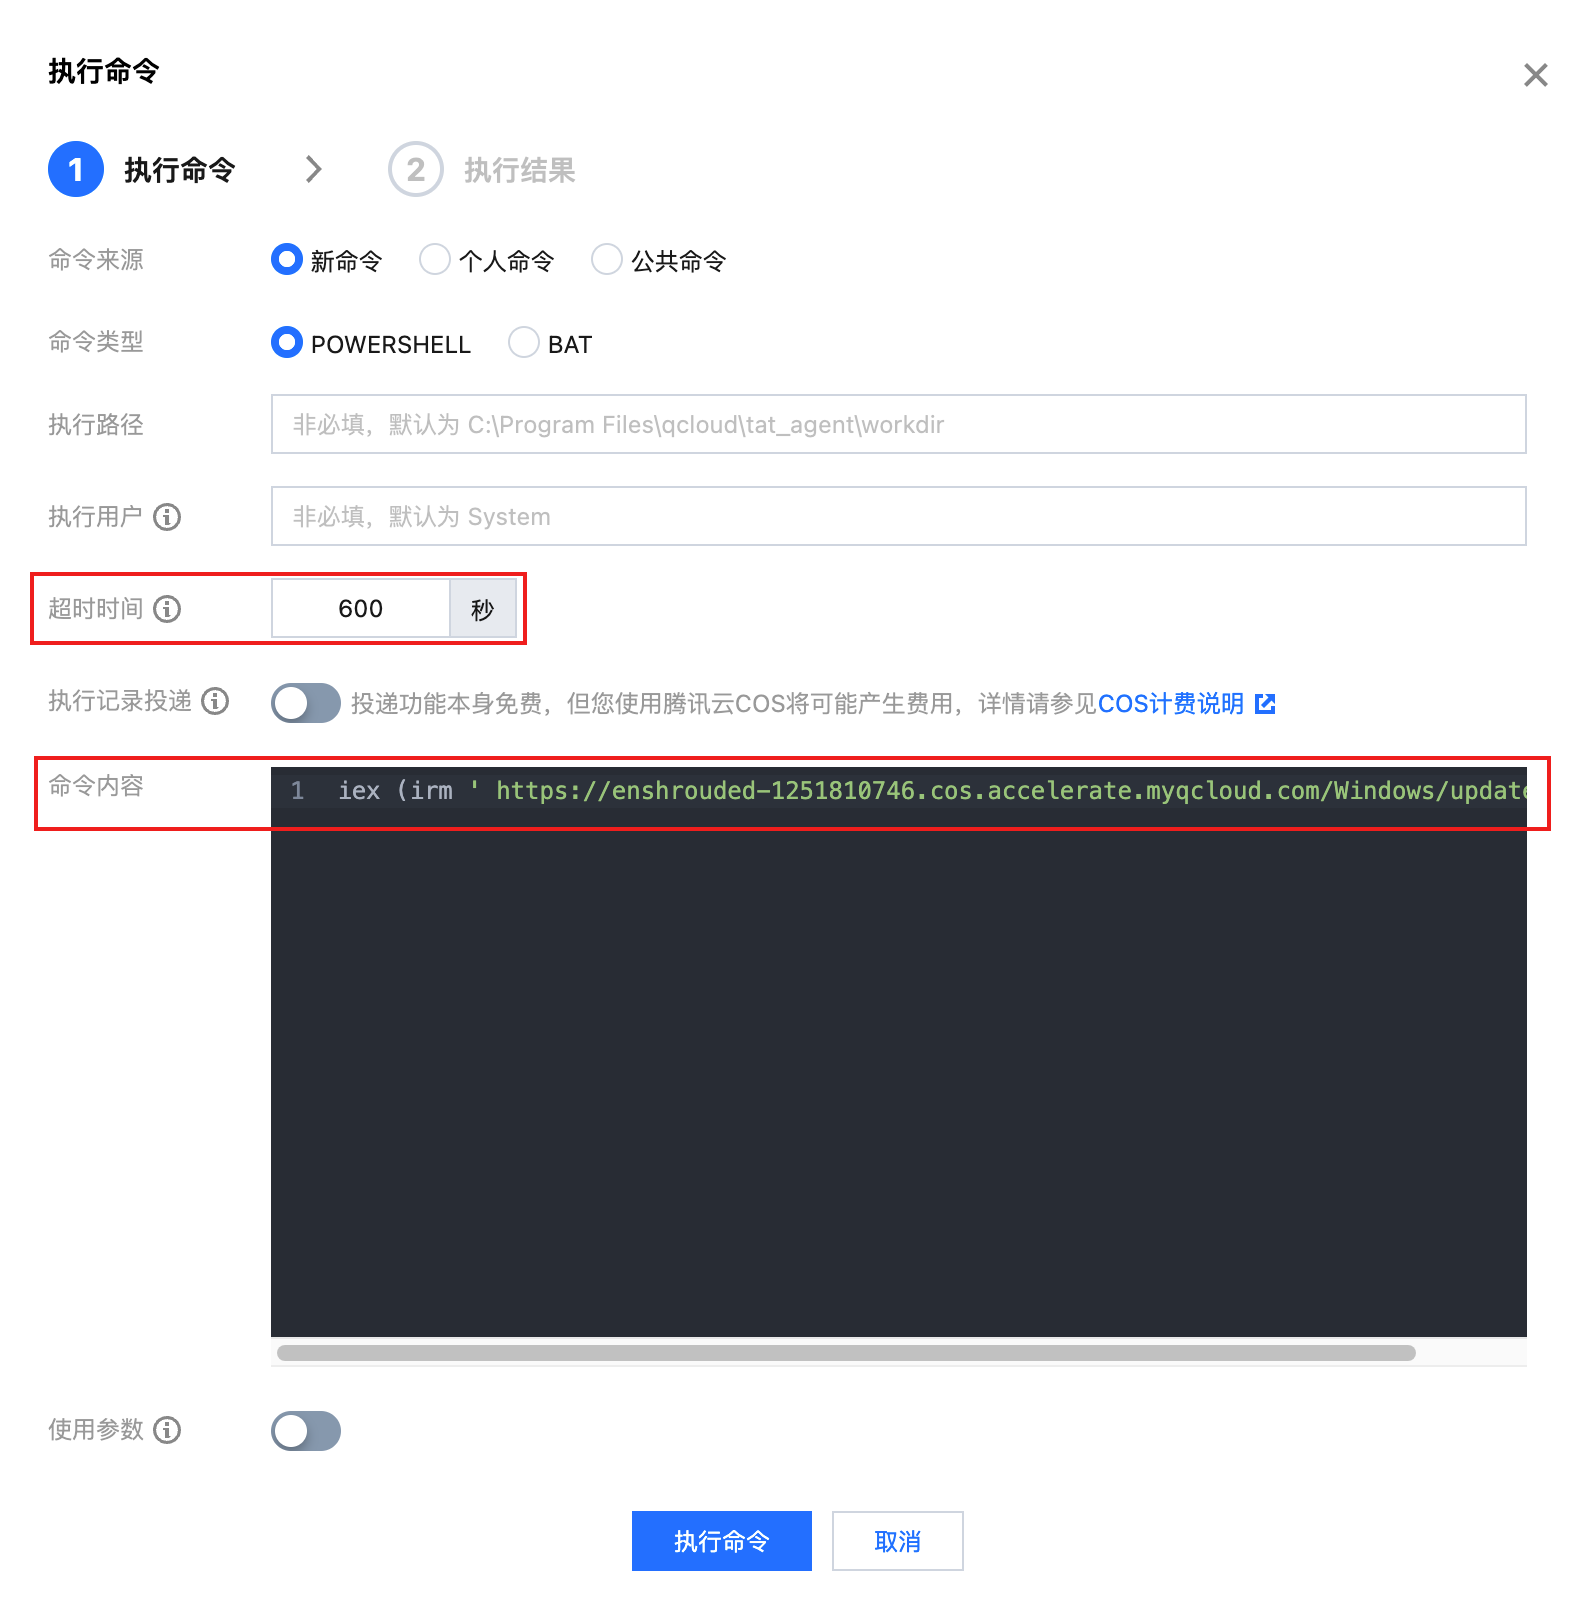Click the chevron arrow between the steps
The height and width of the screenshot is (1618, 1594).
(314, 169)
